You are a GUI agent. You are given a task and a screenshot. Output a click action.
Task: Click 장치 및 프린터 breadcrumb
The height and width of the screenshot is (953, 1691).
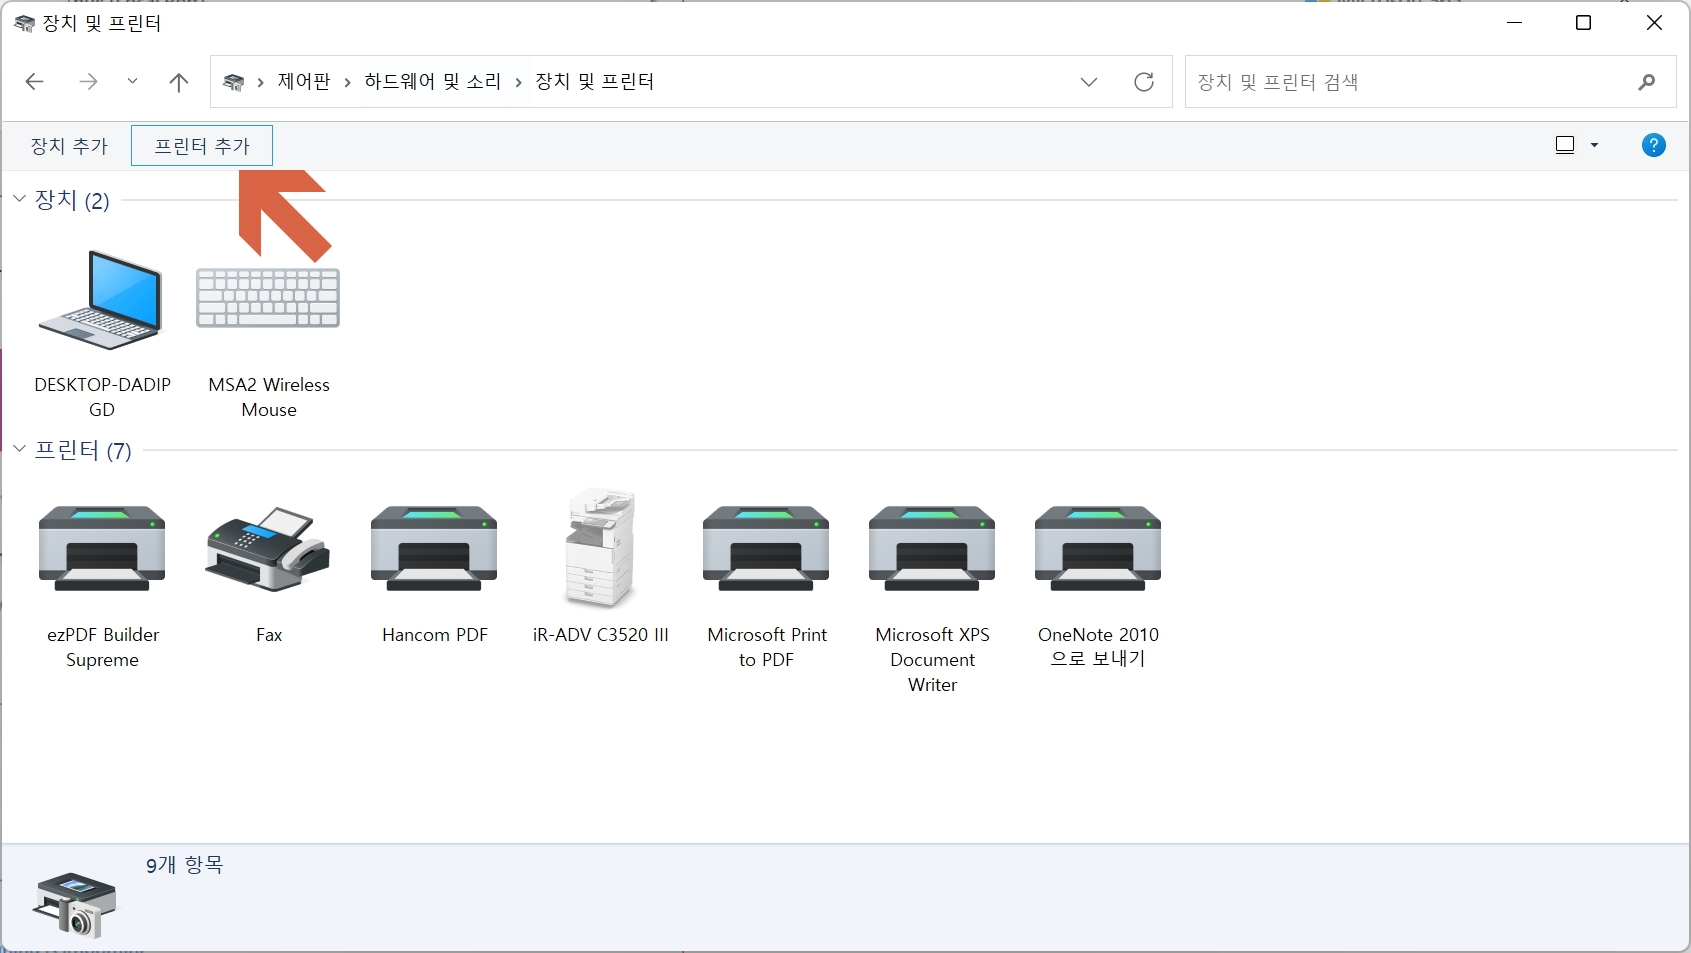pyautogui.click(x=595, y=82)
